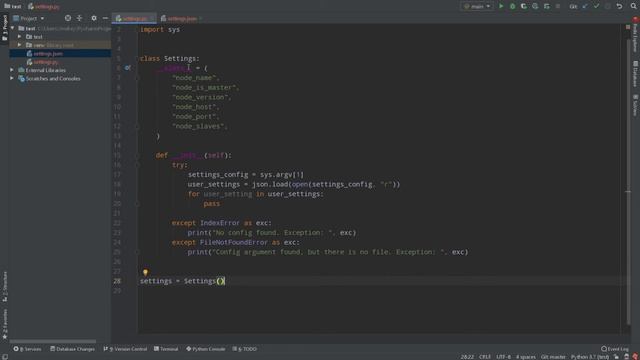Open the Database Changes tool window
The height and width of the screenshot is (360, 640).
tap(72, 349)
